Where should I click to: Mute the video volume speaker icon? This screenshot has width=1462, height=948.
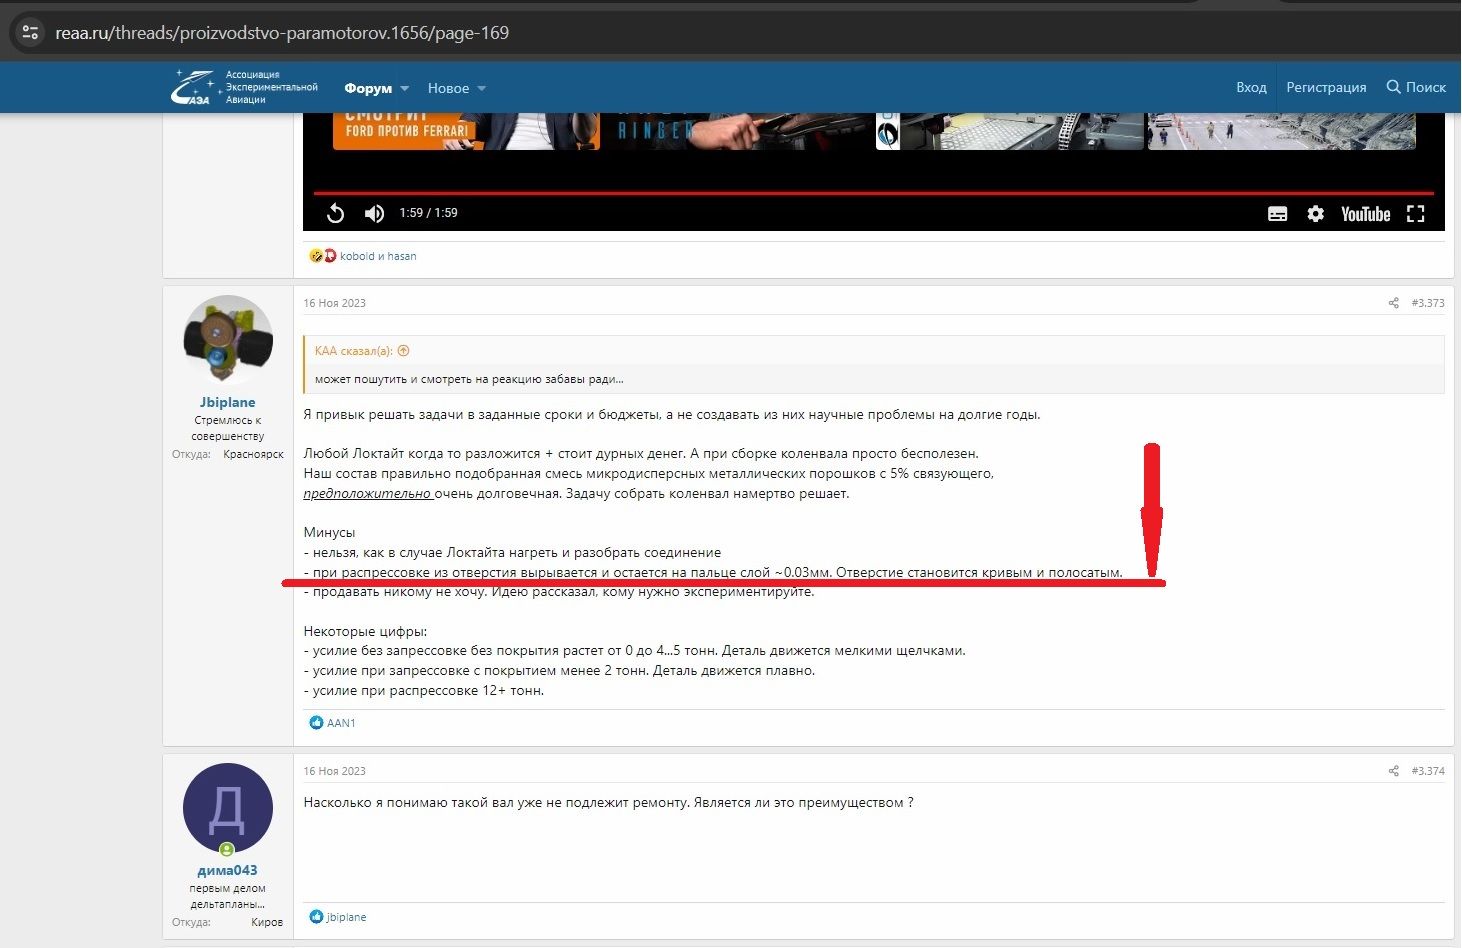374,213
